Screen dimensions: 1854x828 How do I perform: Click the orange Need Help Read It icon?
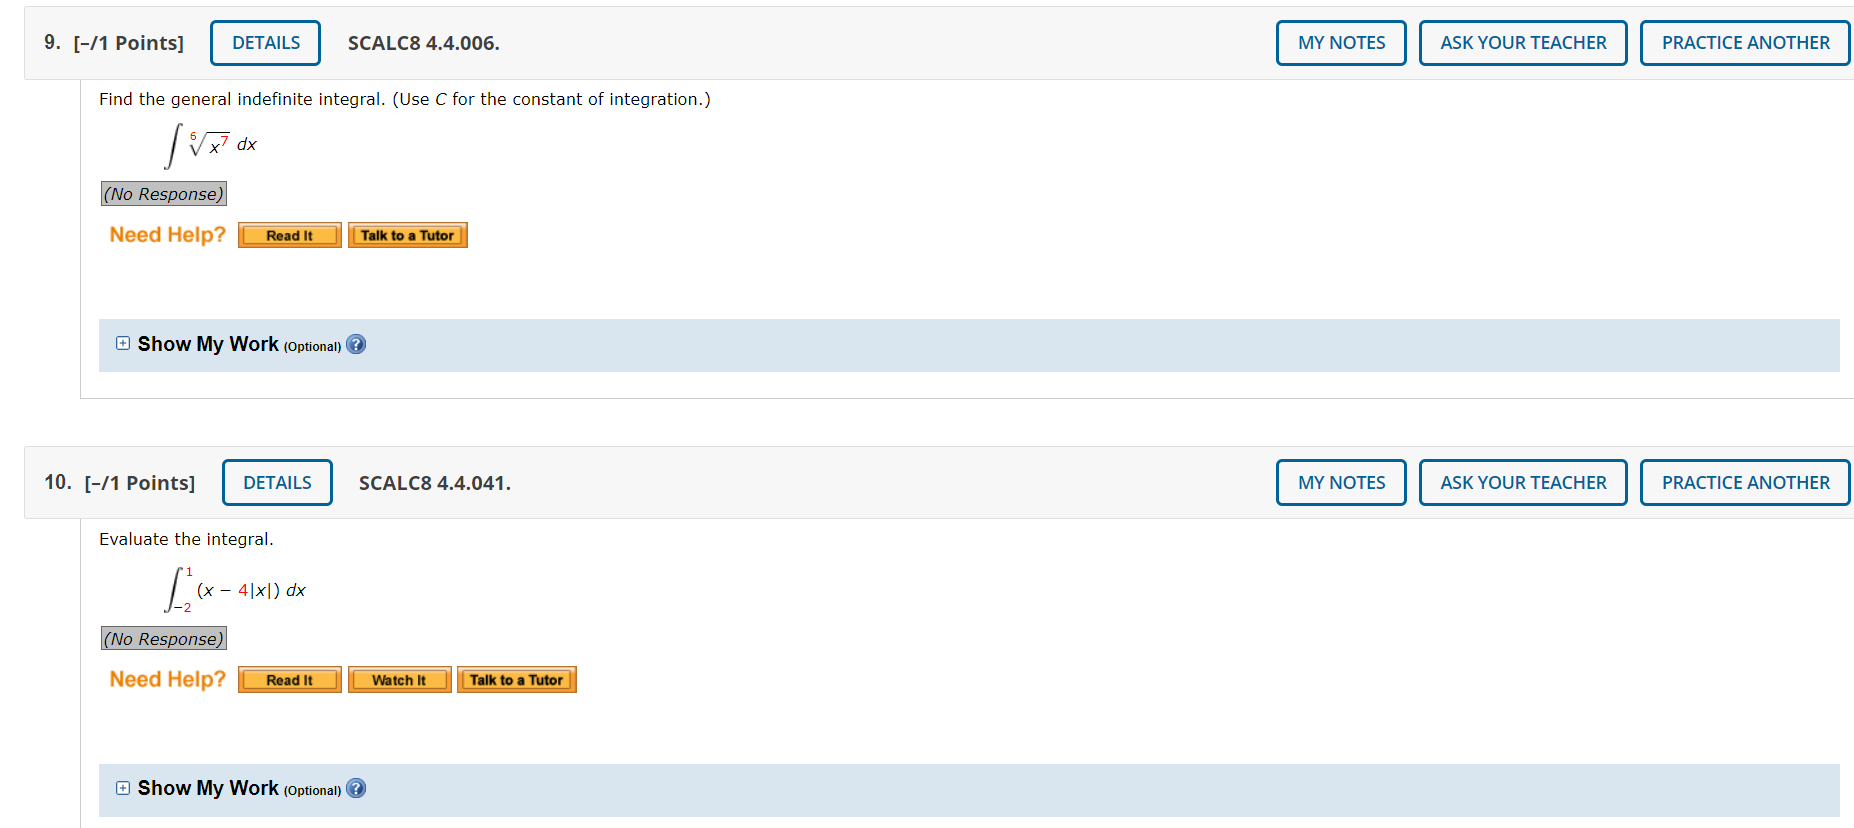click(x=289, y=234)
